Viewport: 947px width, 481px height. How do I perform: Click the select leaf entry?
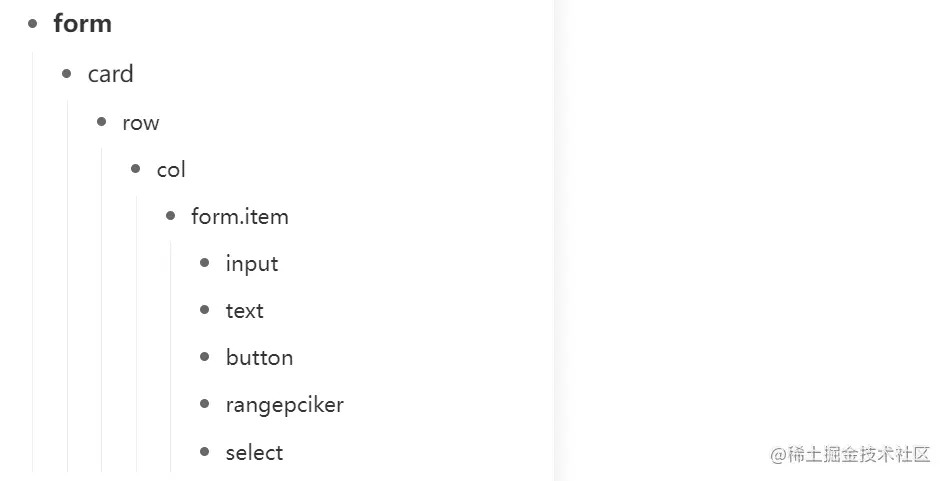point(255,453)
